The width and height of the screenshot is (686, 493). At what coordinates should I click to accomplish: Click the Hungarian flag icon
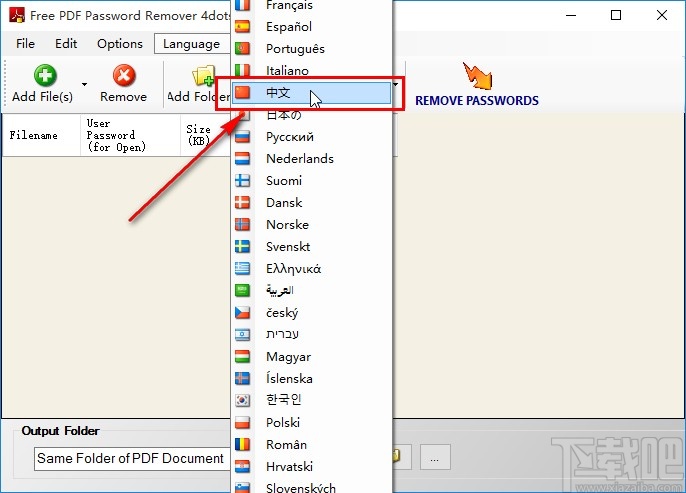pos(242,357)
